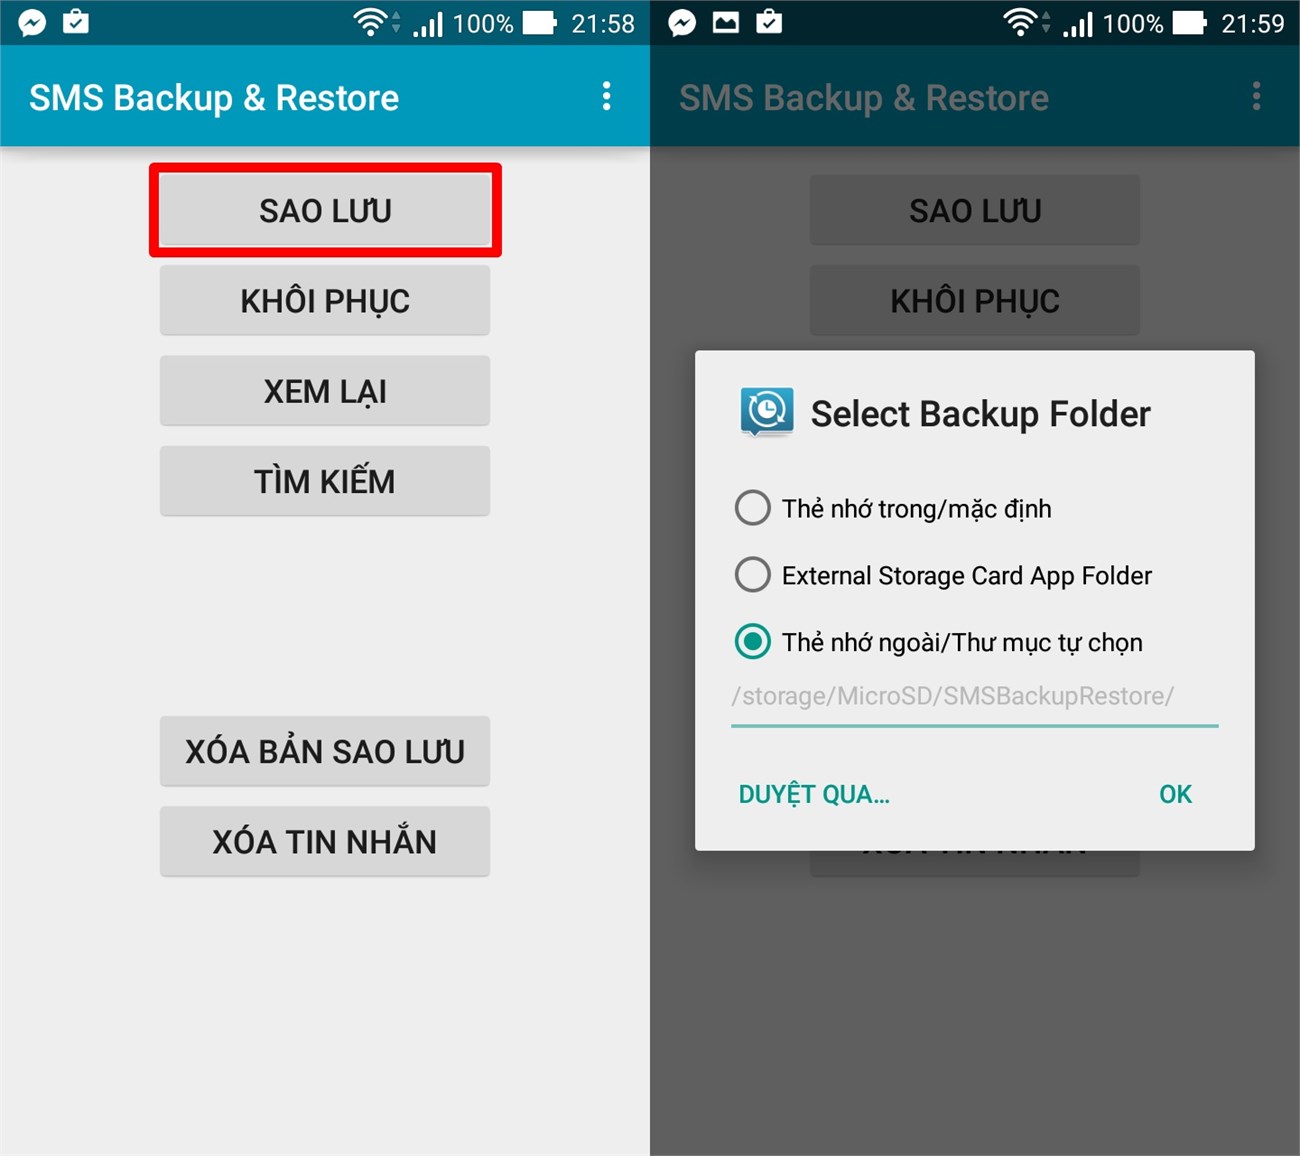Select Thẻ nhớ trong/mặc định radio option
1300x1156 pixels.
[893, 508]
